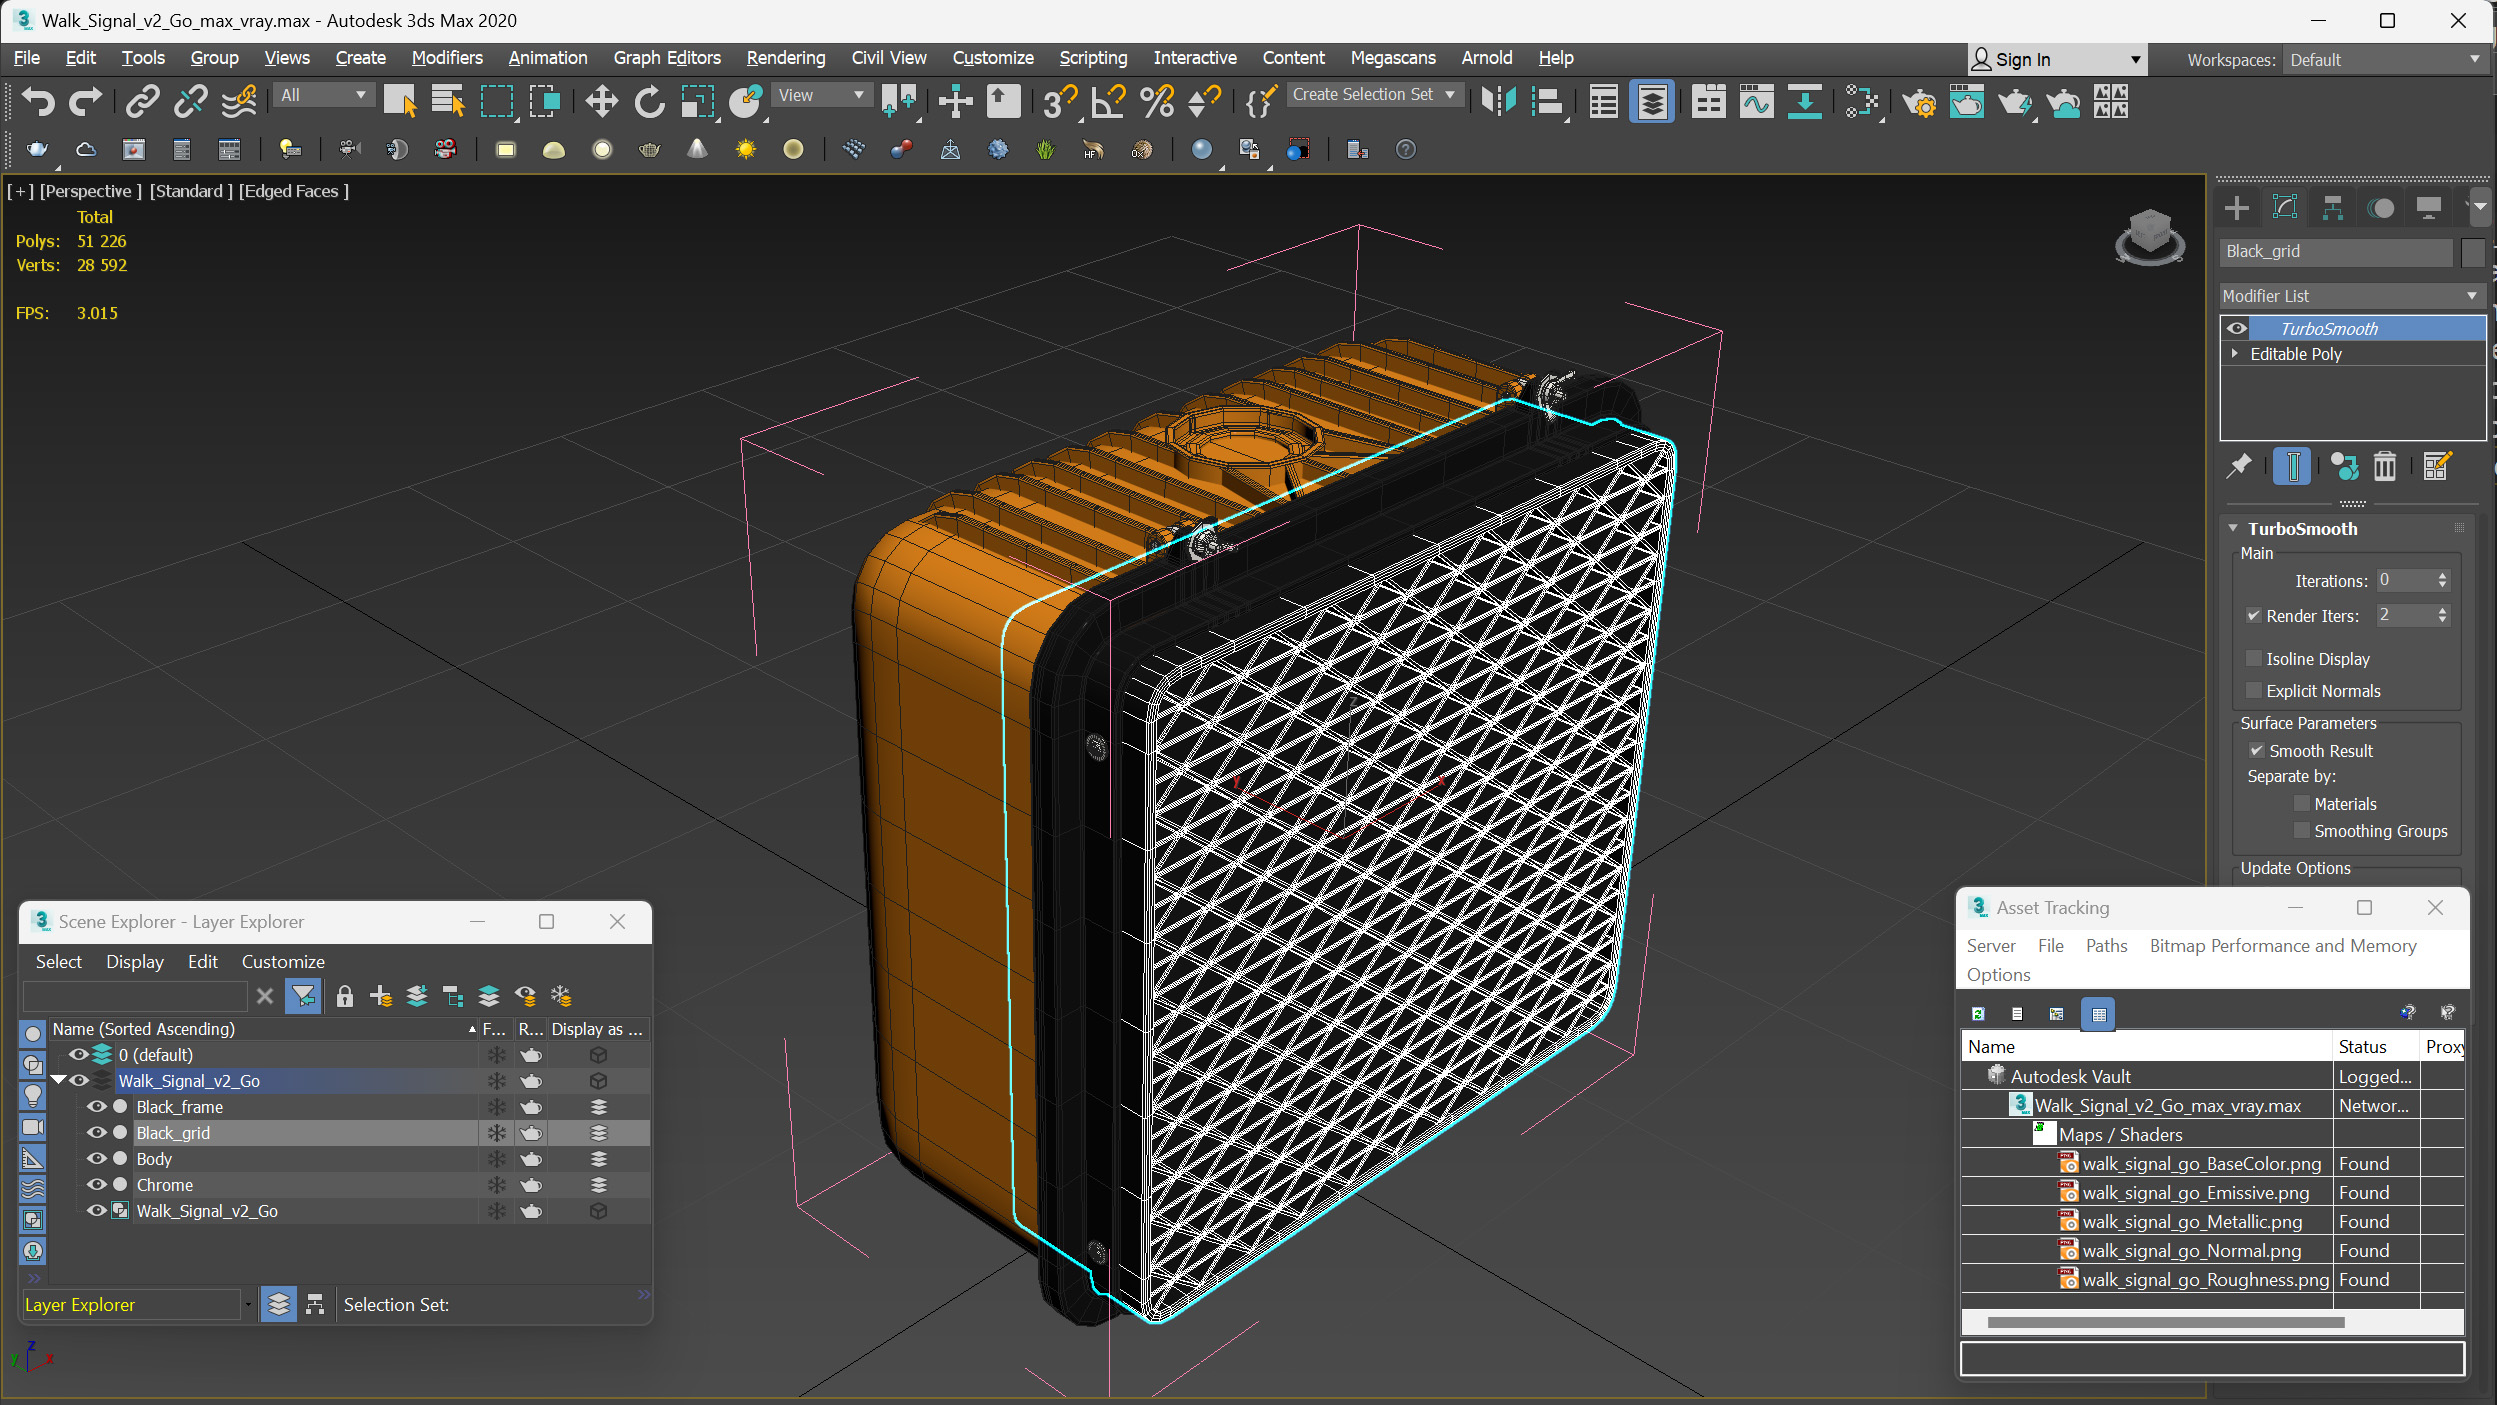This screenshot has height=1405, width=2497.
Task: Click the [Edged Faces] viewport label
Action: coord(294,191)
